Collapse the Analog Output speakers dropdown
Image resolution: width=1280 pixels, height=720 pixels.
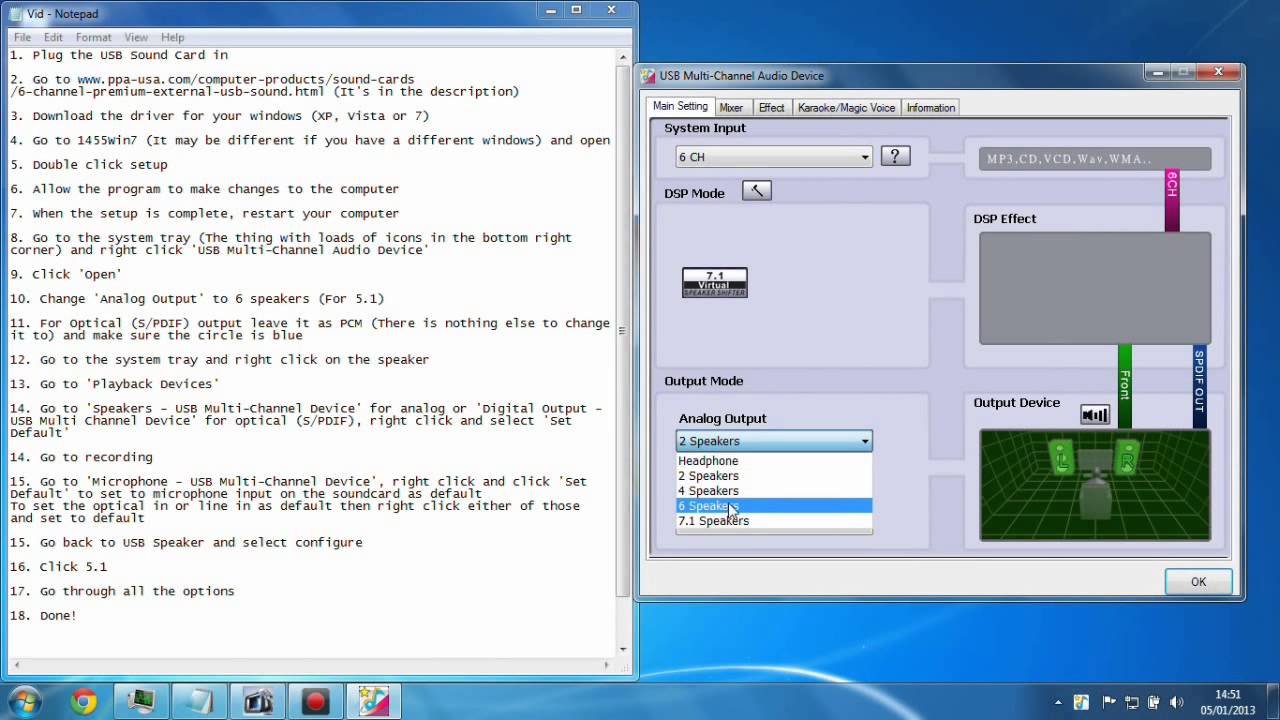pos(865,441)
